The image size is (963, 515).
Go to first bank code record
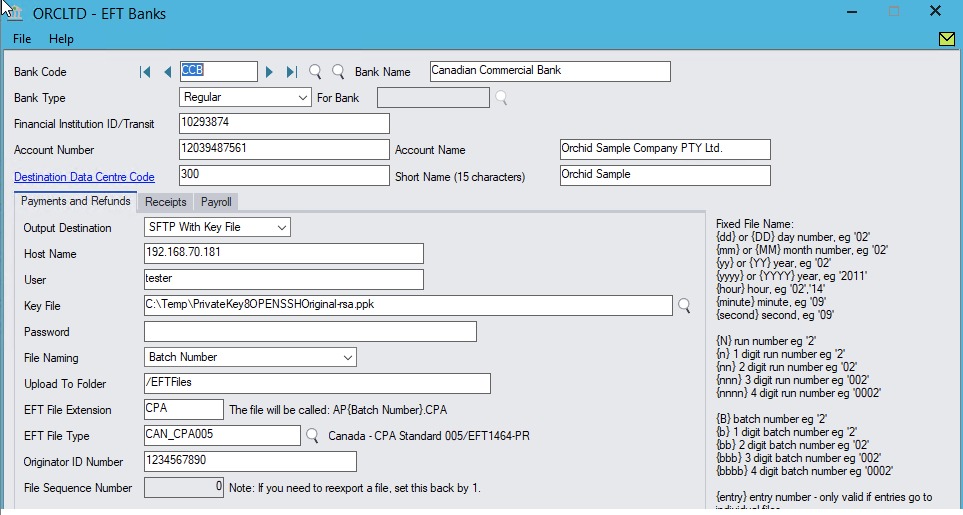145,72
